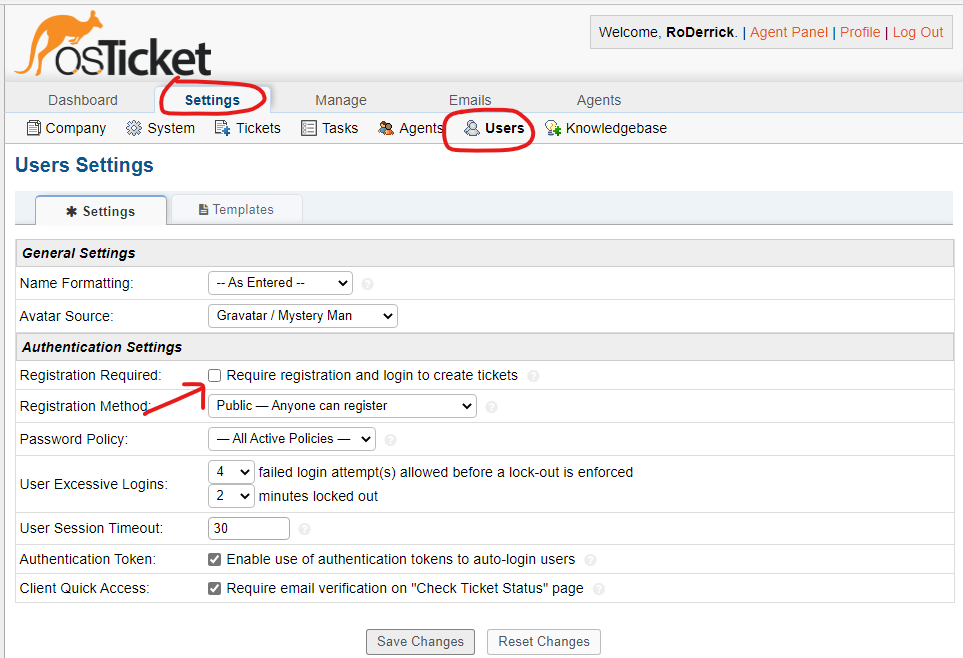Go to Tasks settings submenu

coord(330,128)
